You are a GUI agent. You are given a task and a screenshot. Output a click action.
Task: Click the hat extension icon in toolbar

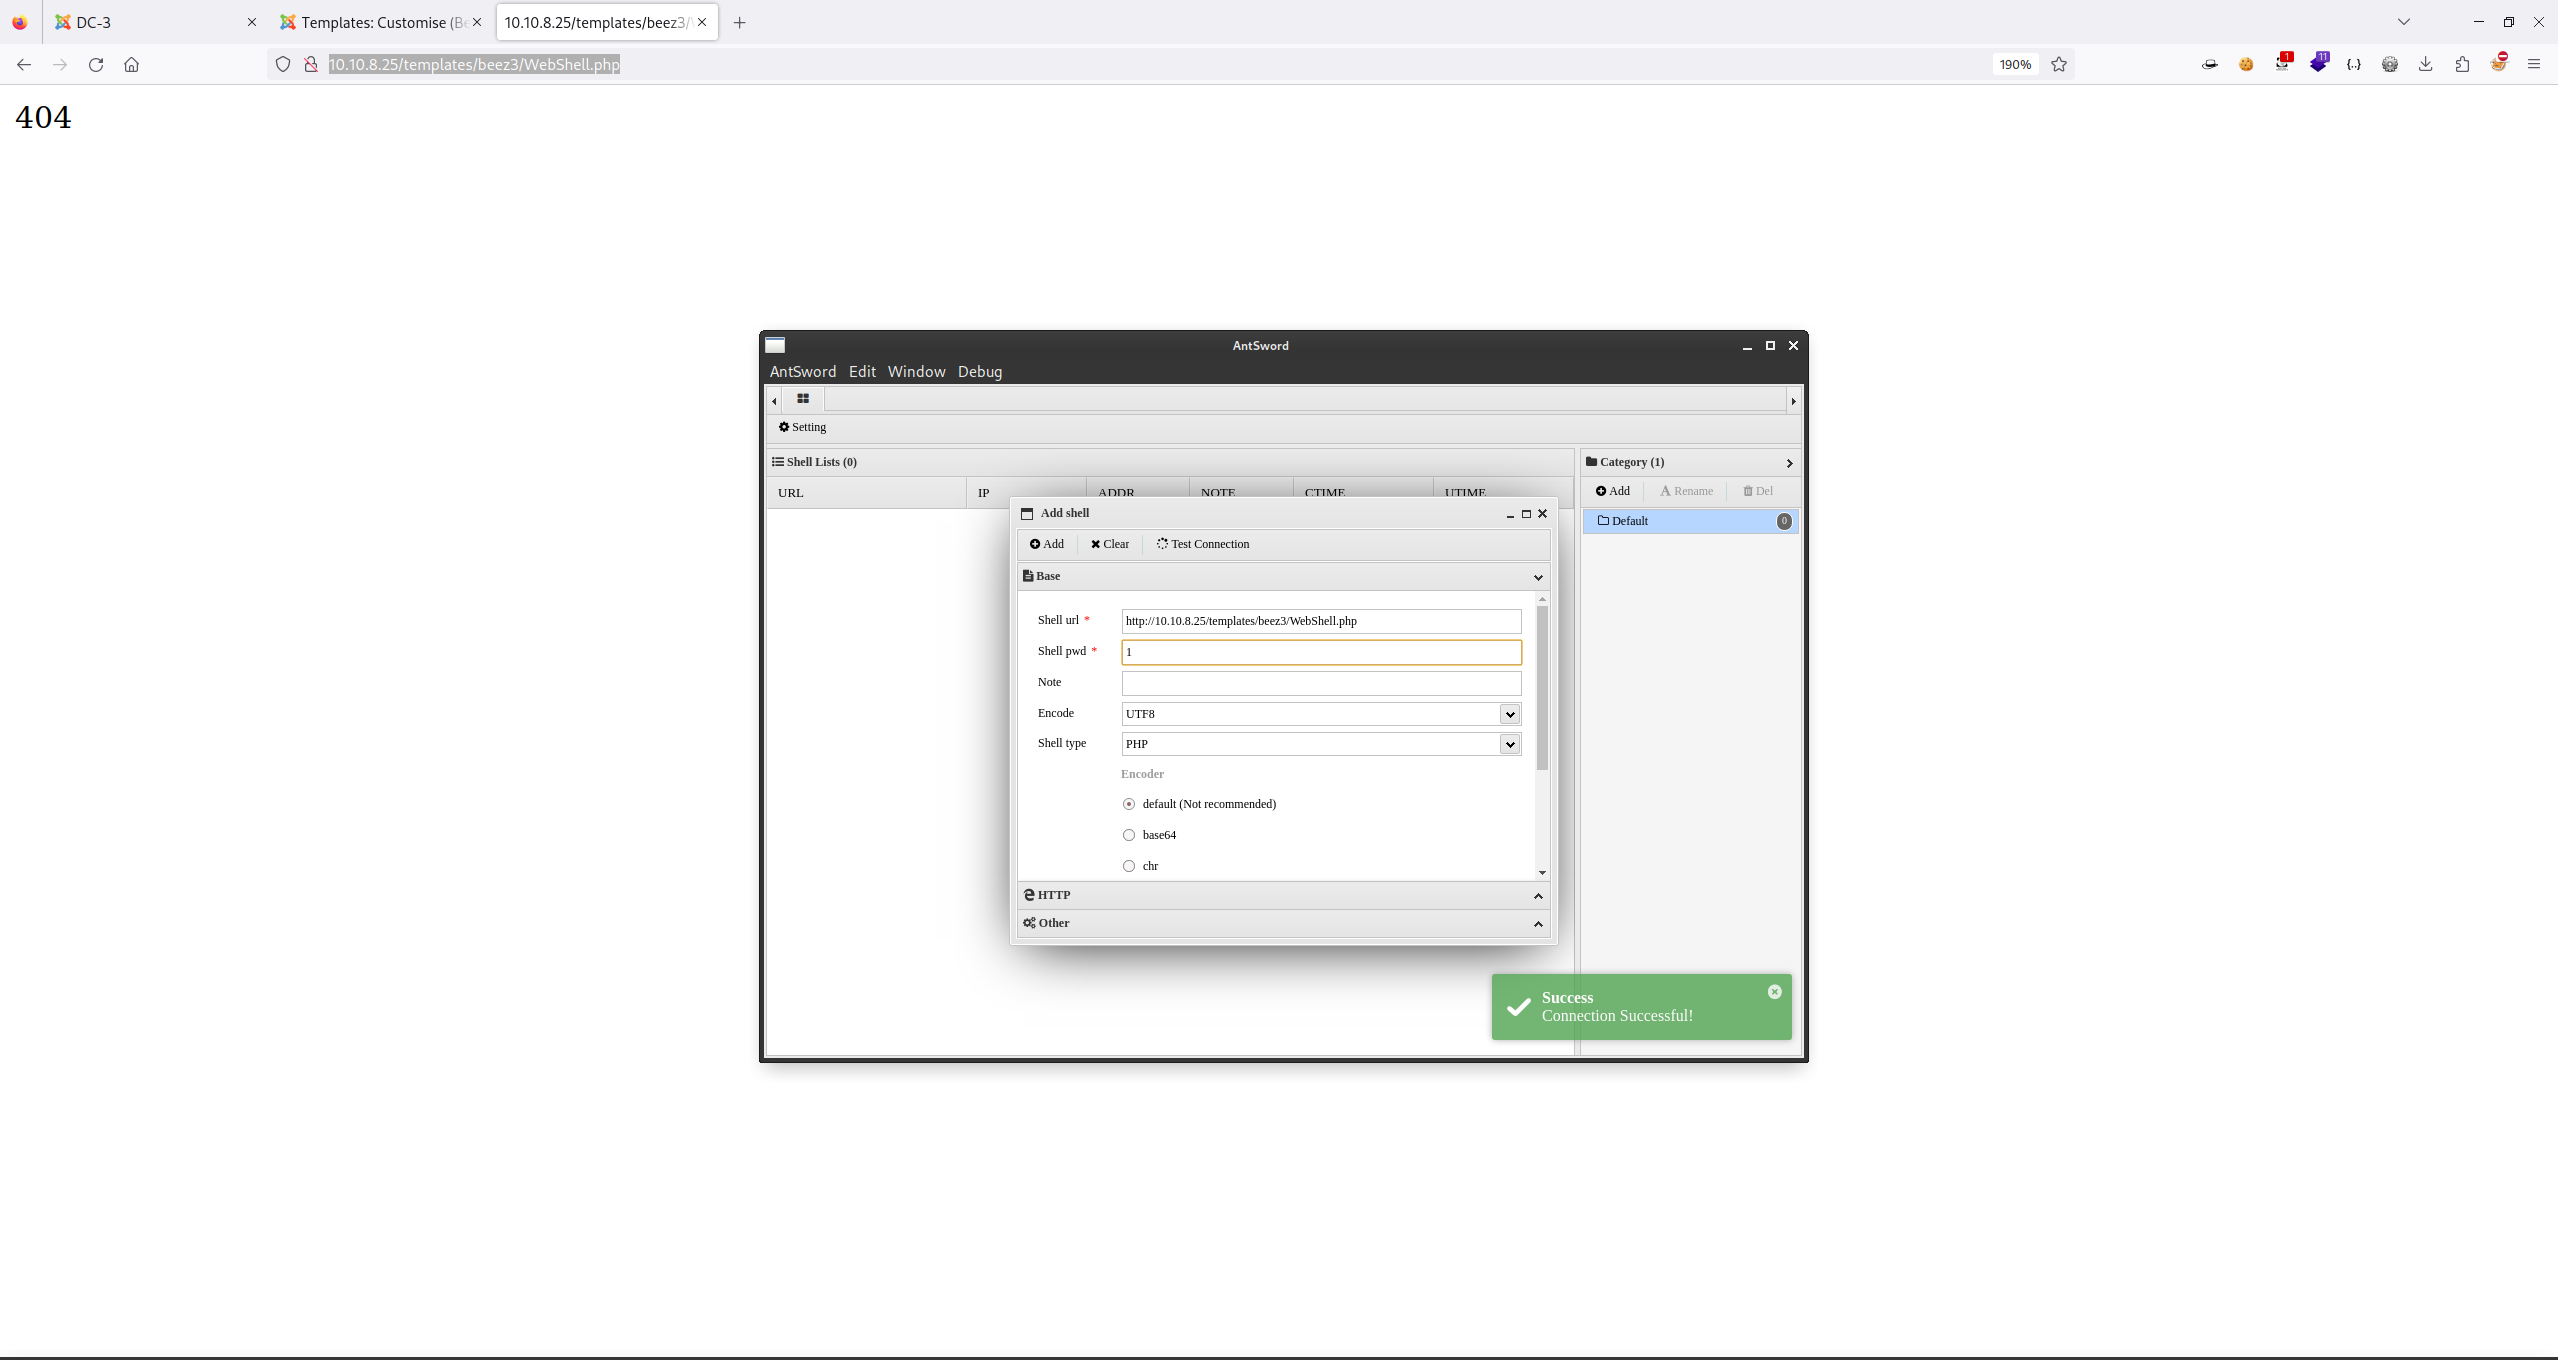[2210, 64]
